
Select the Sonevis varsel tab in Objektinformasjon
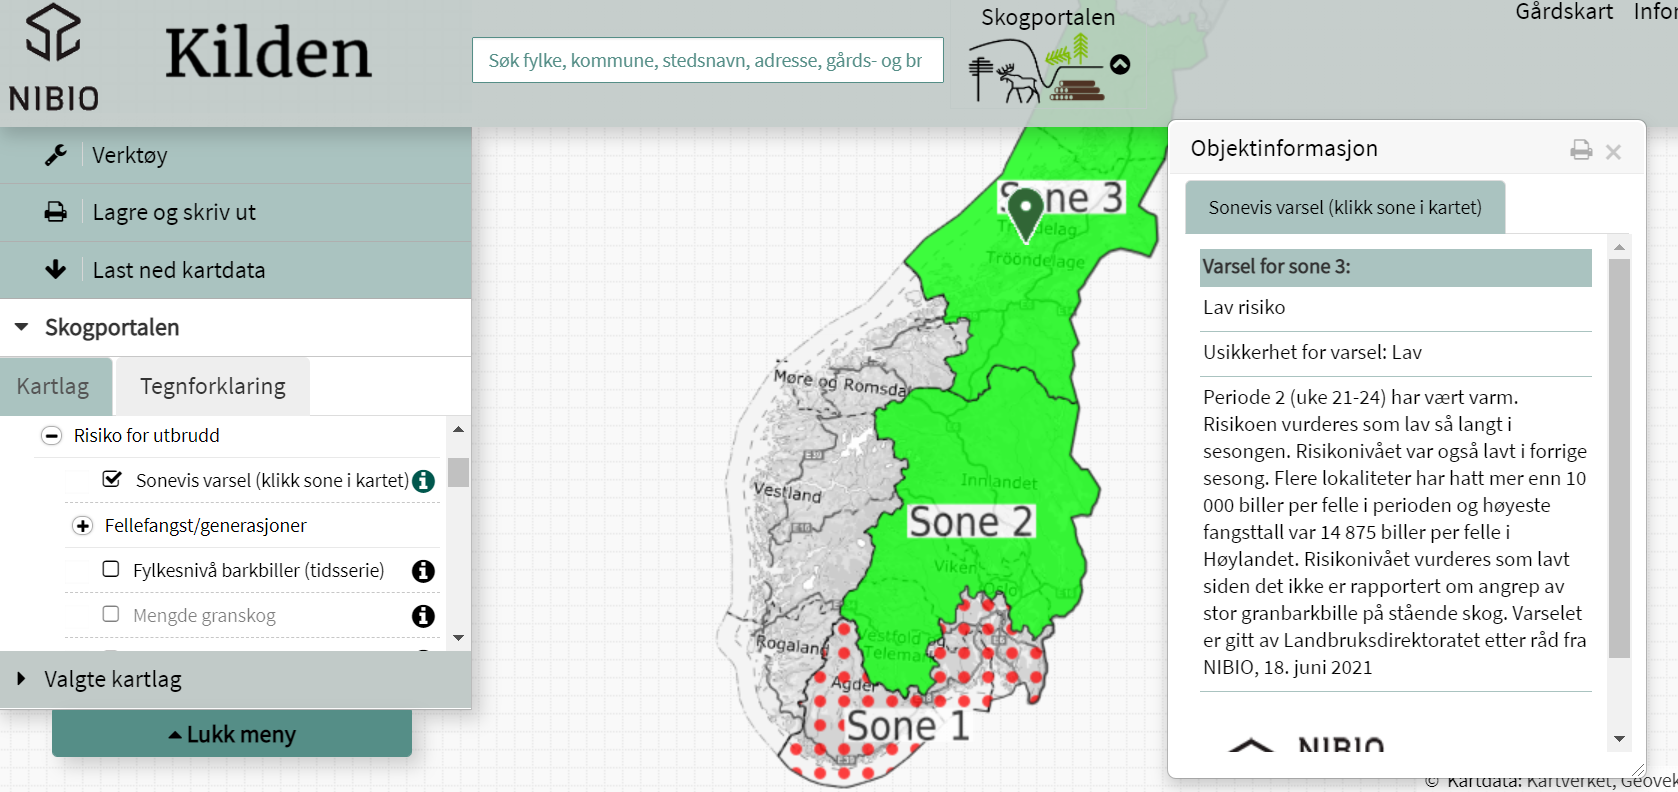click(x=1345, y=207)
